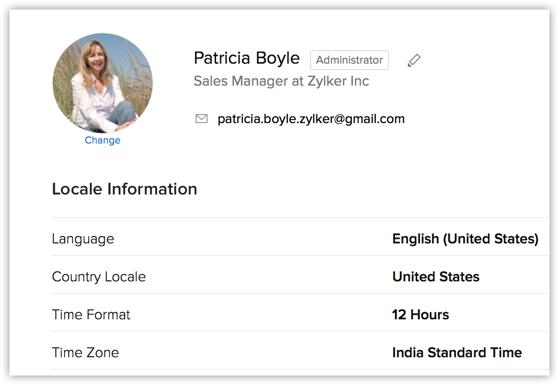Click the Sales Manager at Zylker Inc text

pos(281,81)
